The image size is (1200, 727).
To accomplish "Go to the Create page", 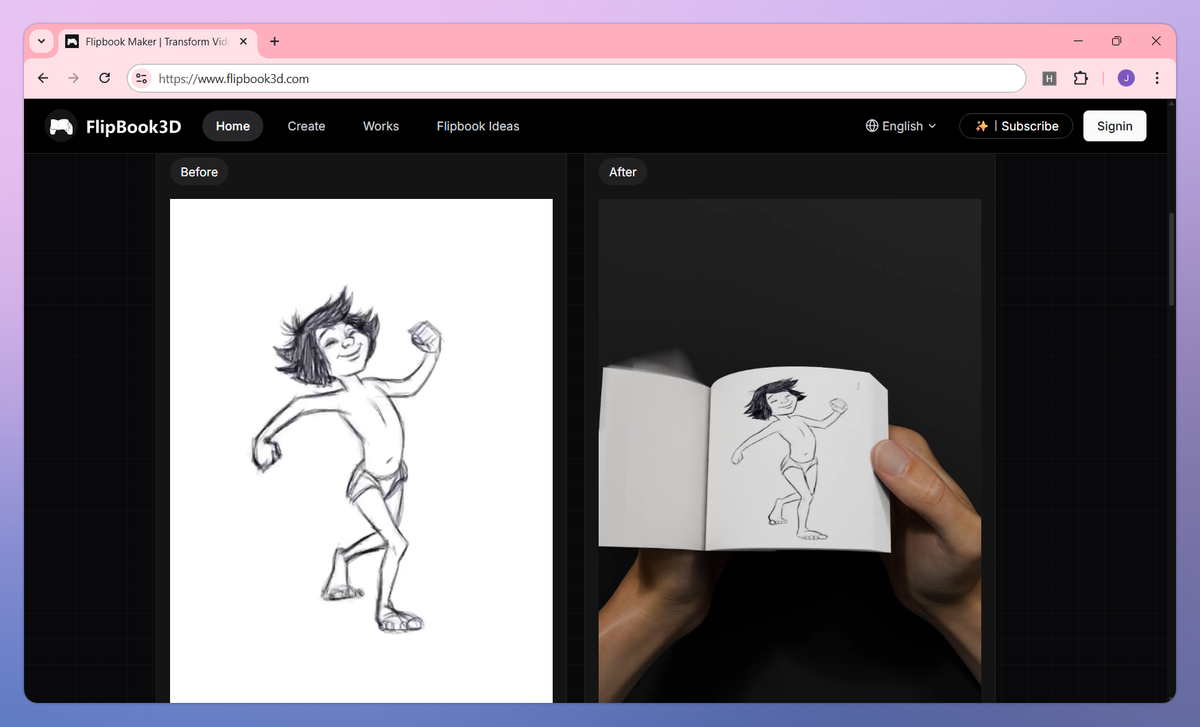I will pyautogui.click(x=306, y=126).
